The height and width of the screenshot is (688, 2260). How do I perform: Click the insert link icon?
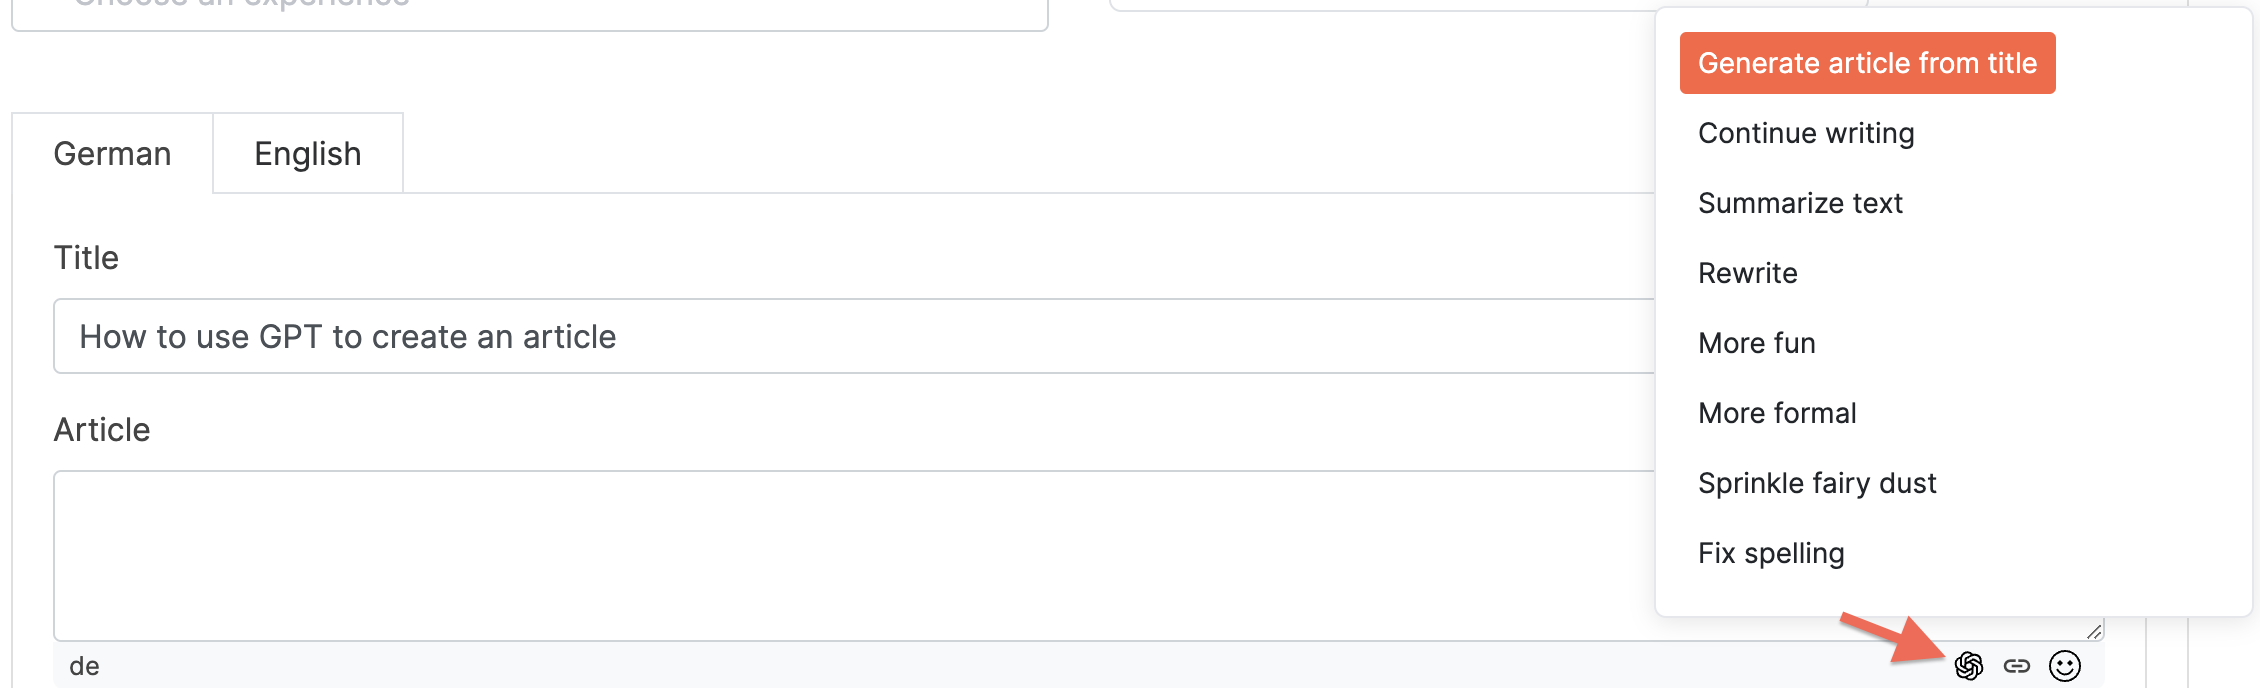[2017, 665]
